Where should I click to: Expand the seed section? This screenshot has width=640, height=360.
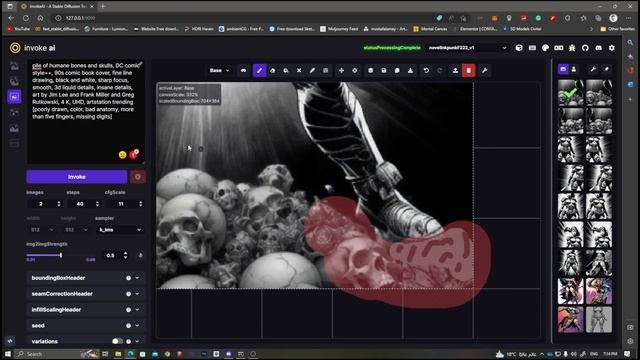[86, 326]
